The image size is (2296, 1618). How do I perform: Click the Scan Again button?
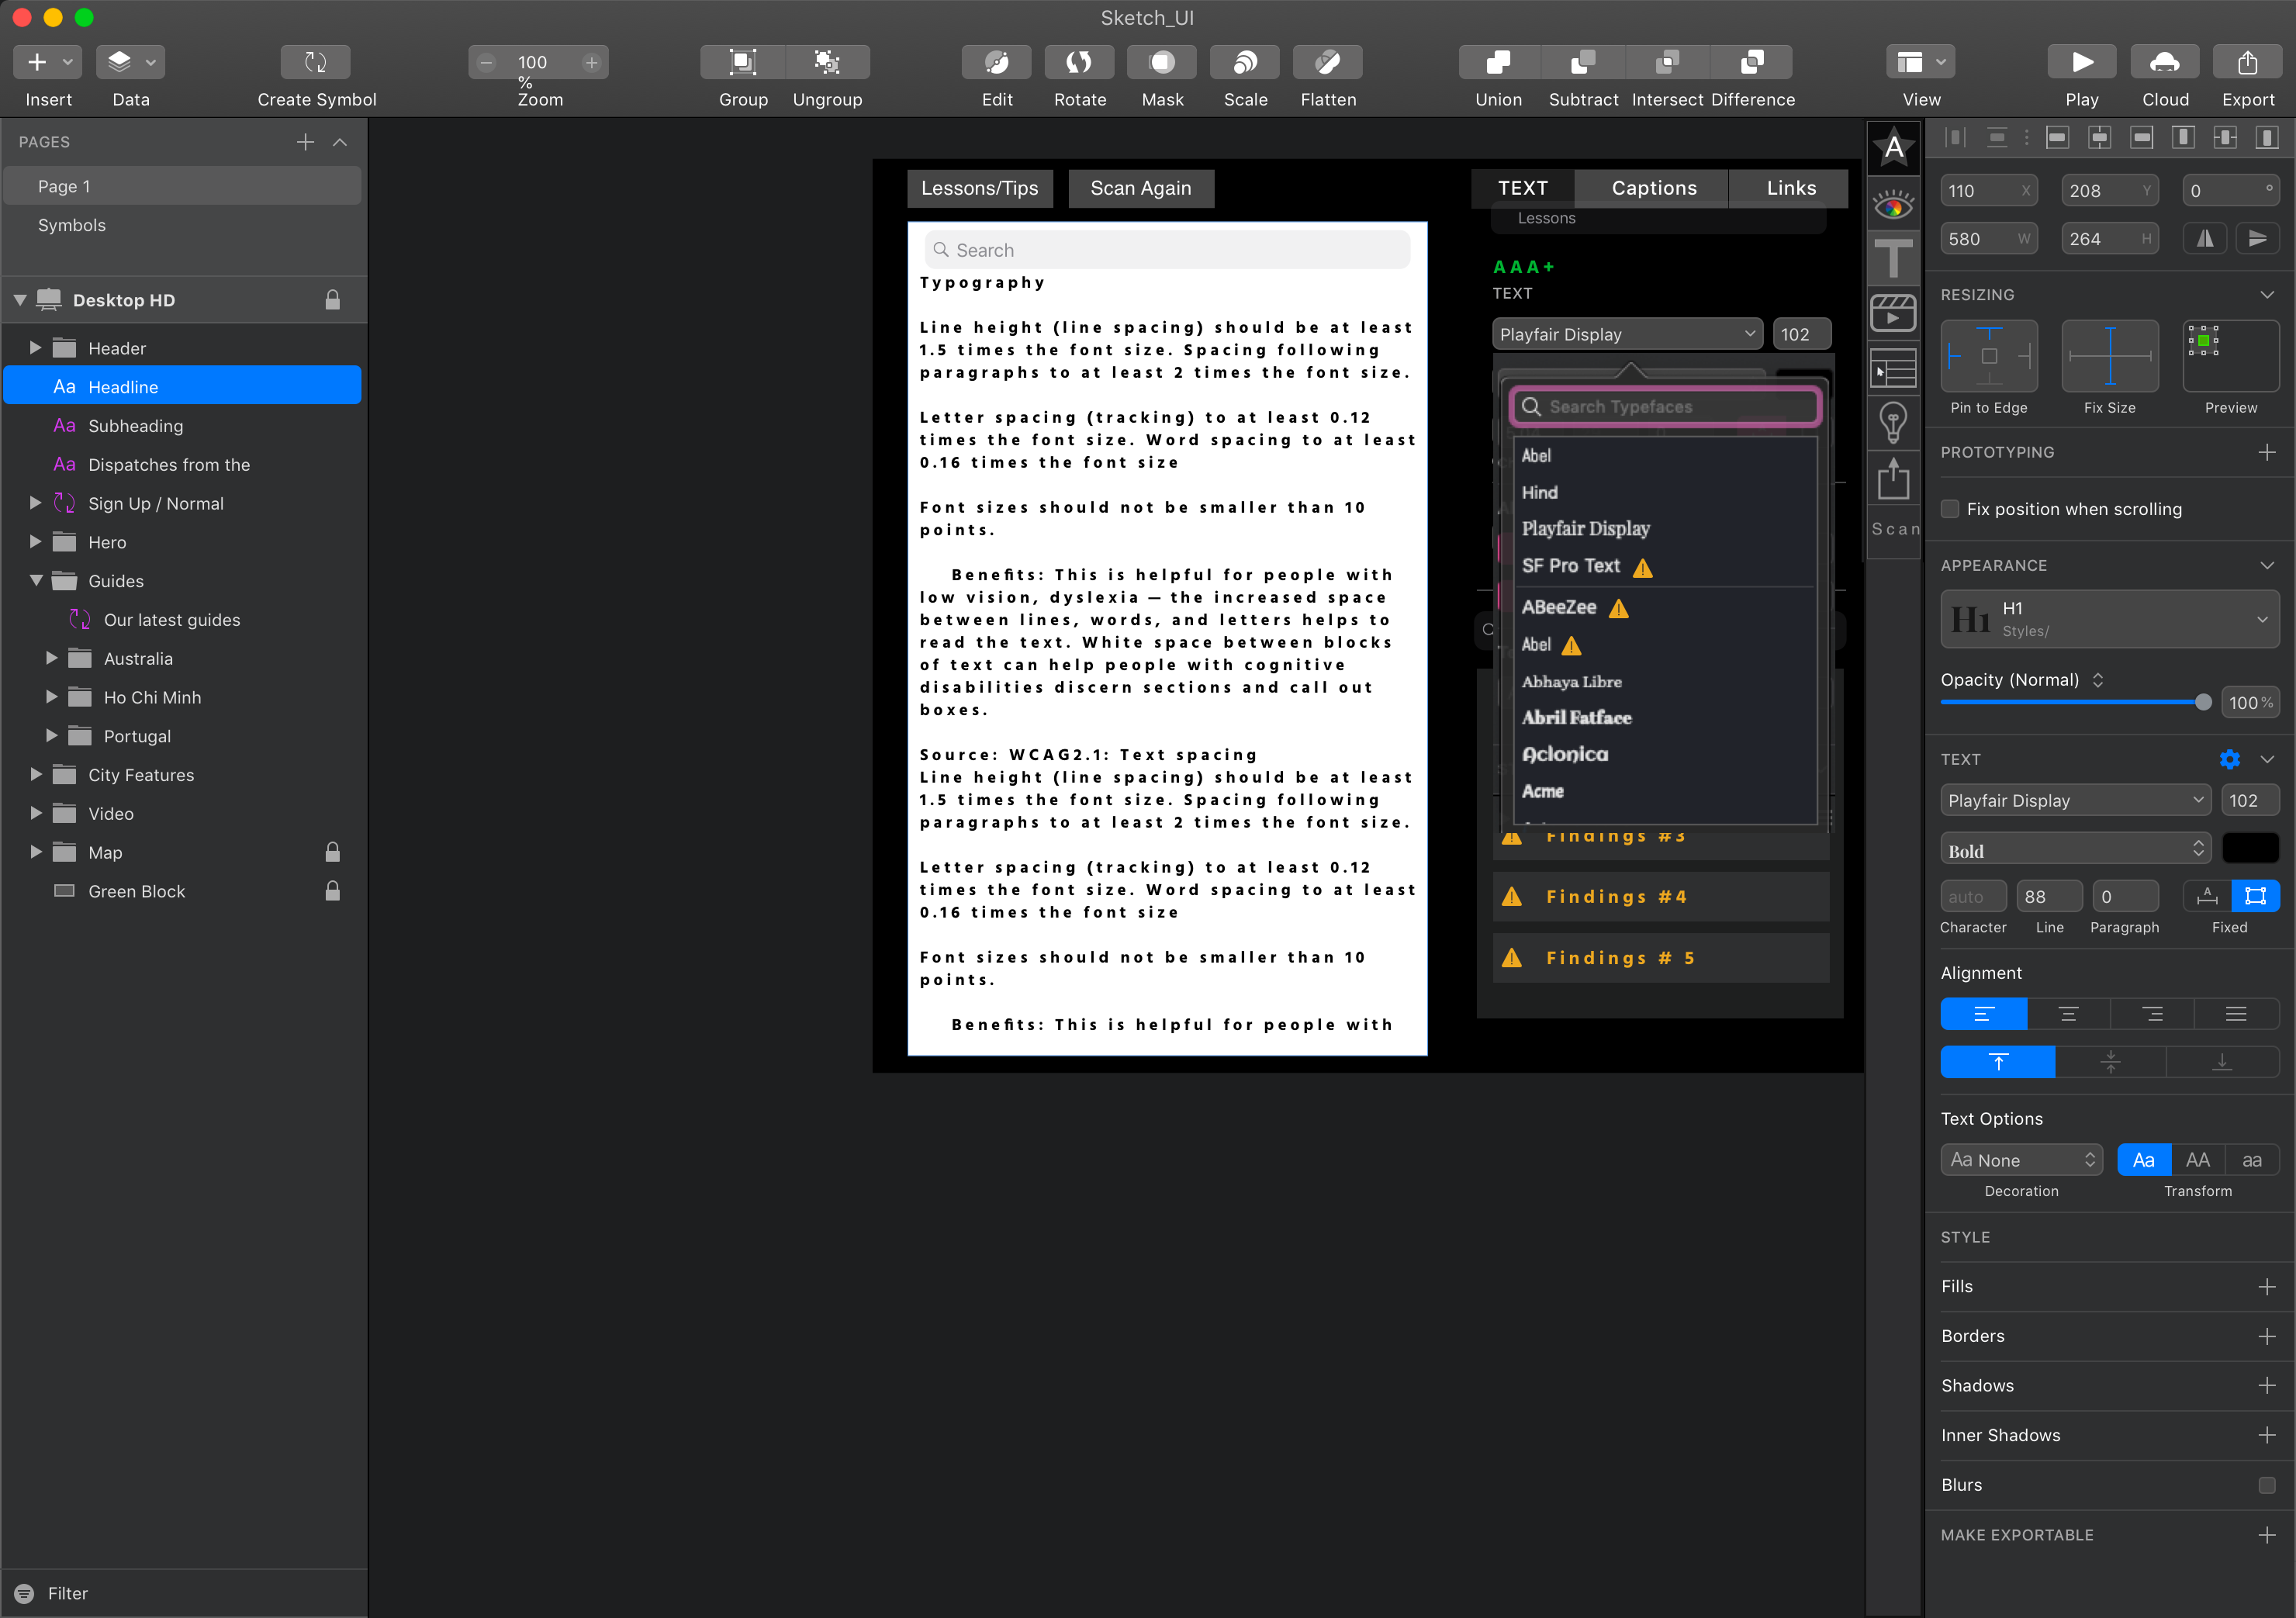click(1140, 188)
